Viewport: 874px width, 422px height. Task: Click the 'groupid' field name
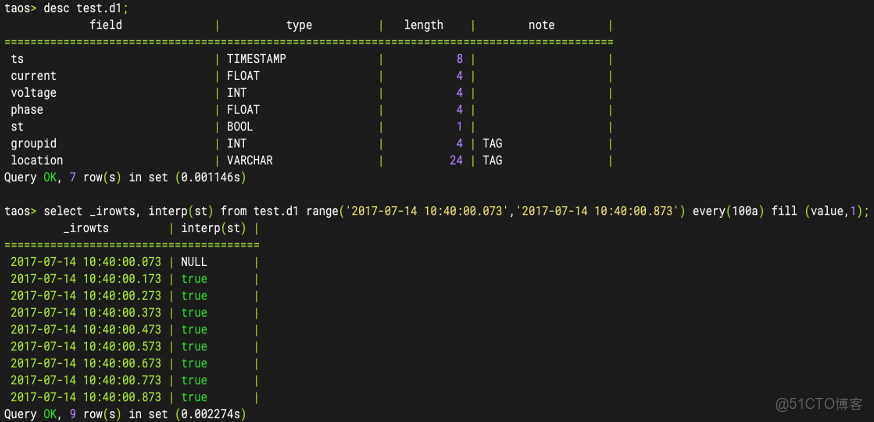click(x=33, y=144)
